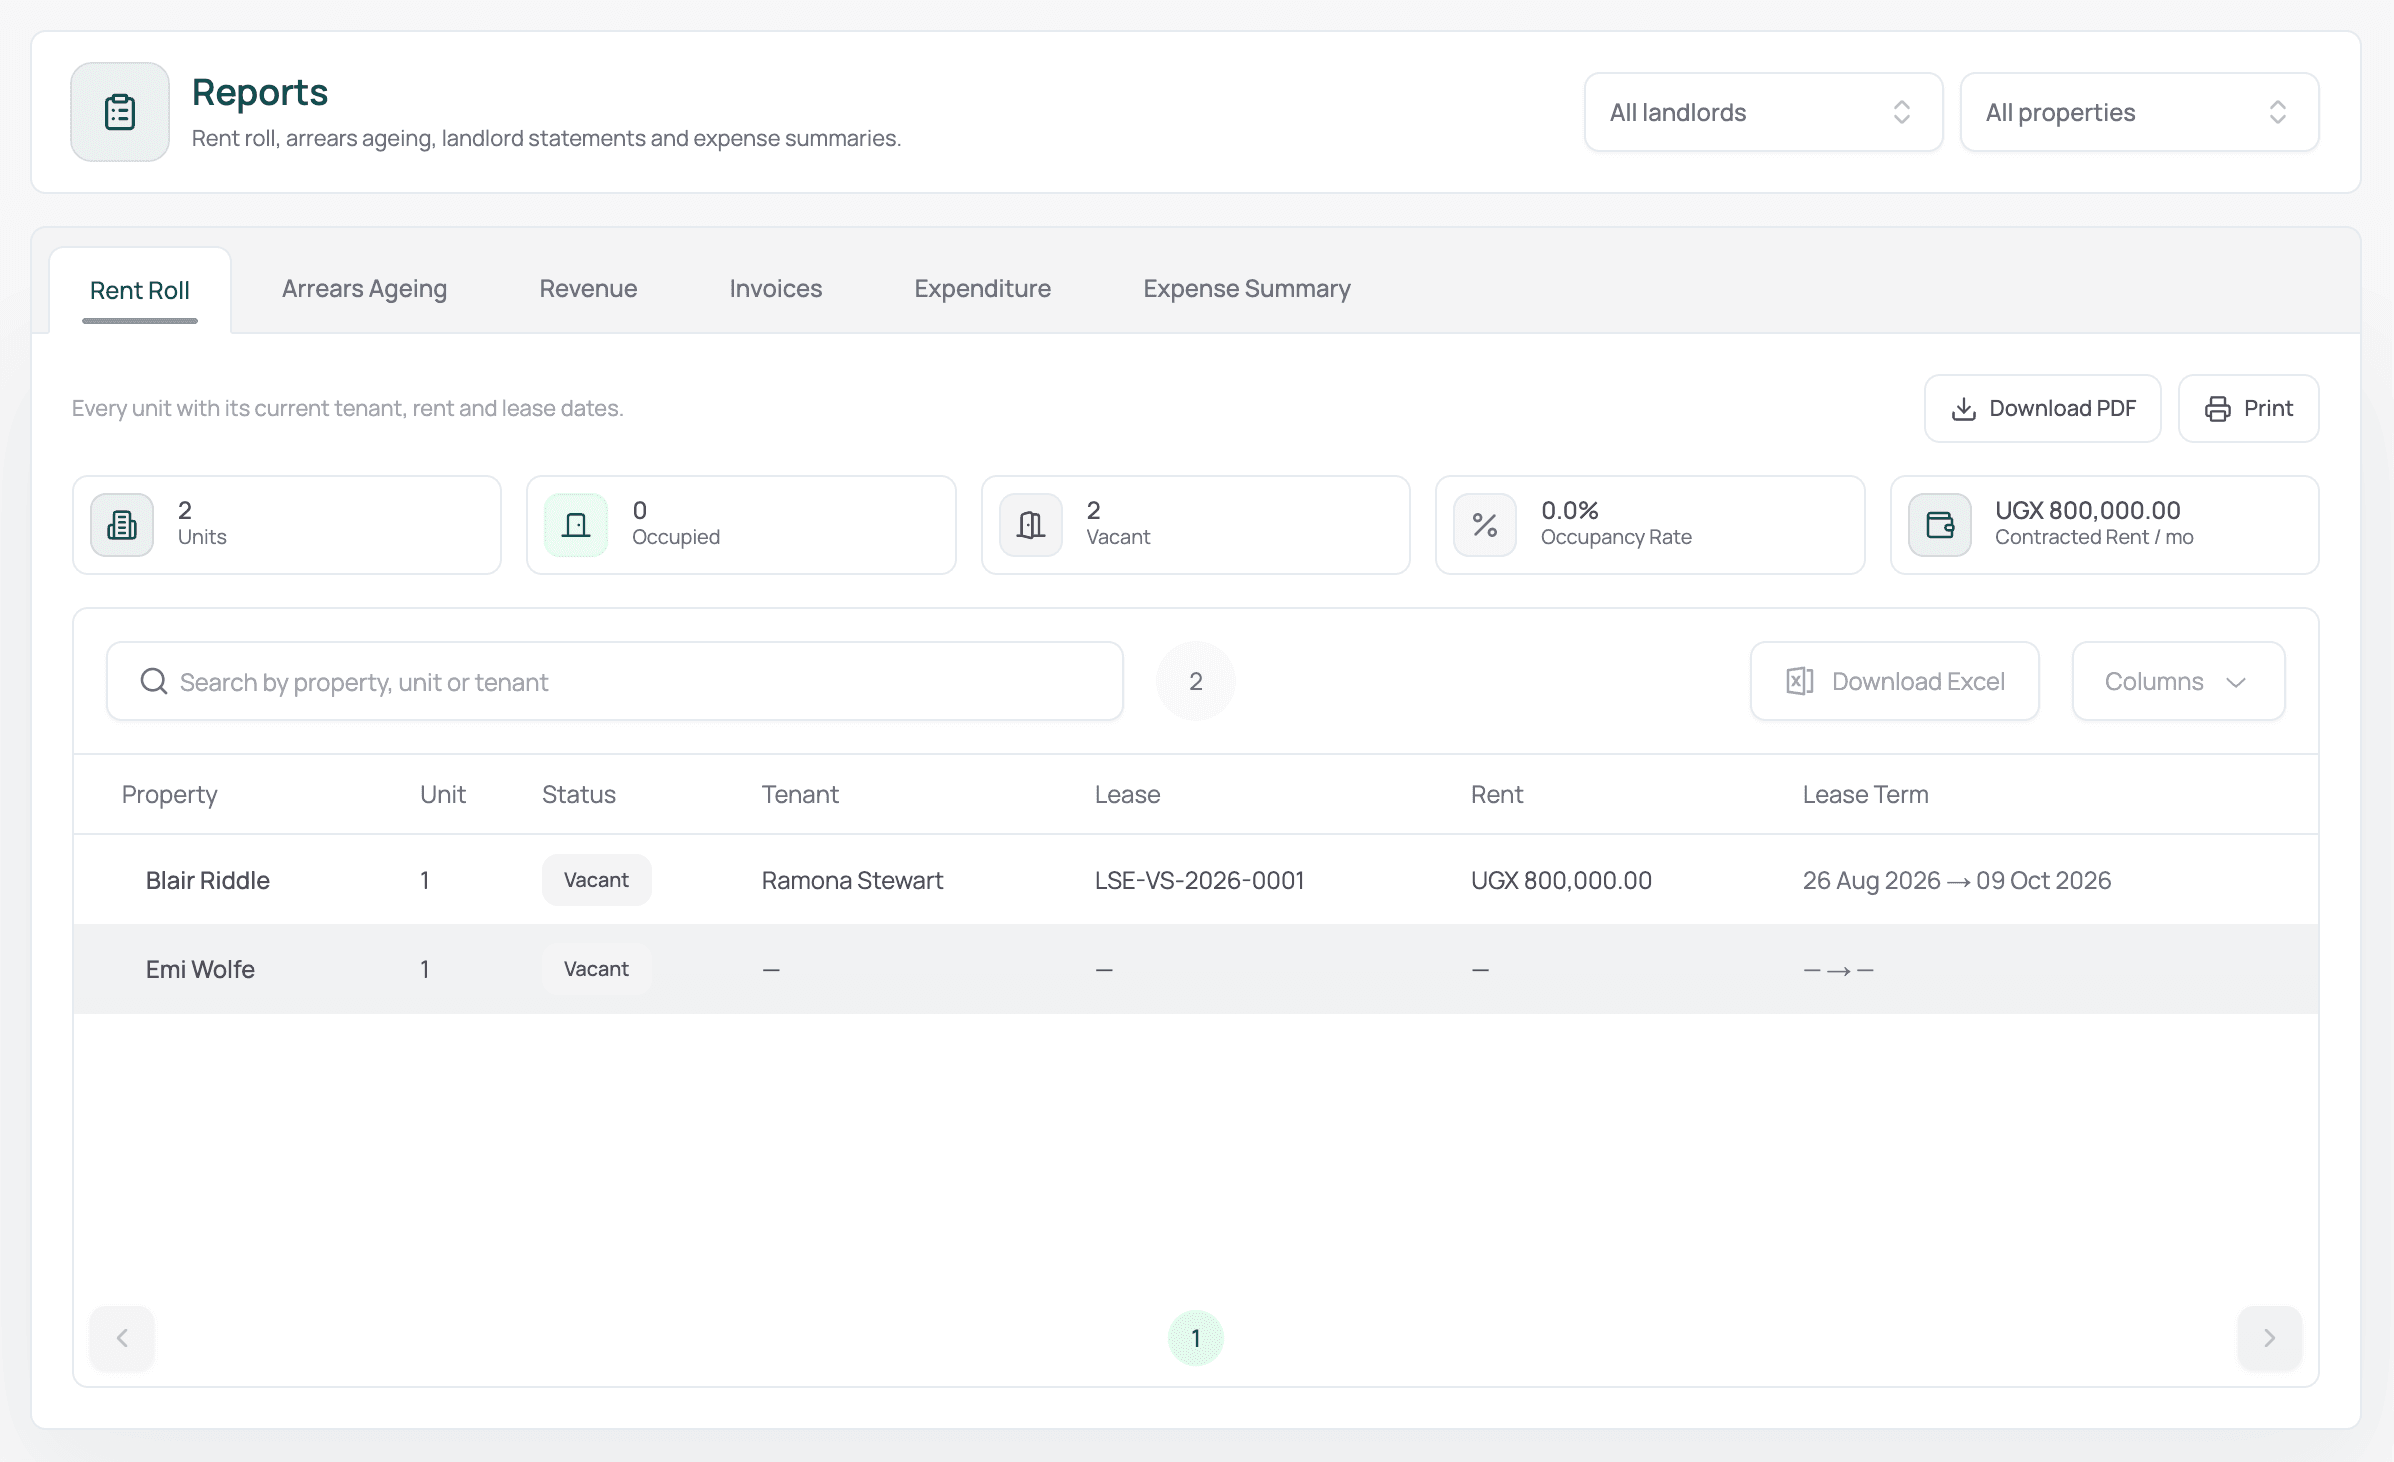Click the Vacant badge in Emi Wolfe row
This screenshot has height=1462, width=2394.
[596, 969]
